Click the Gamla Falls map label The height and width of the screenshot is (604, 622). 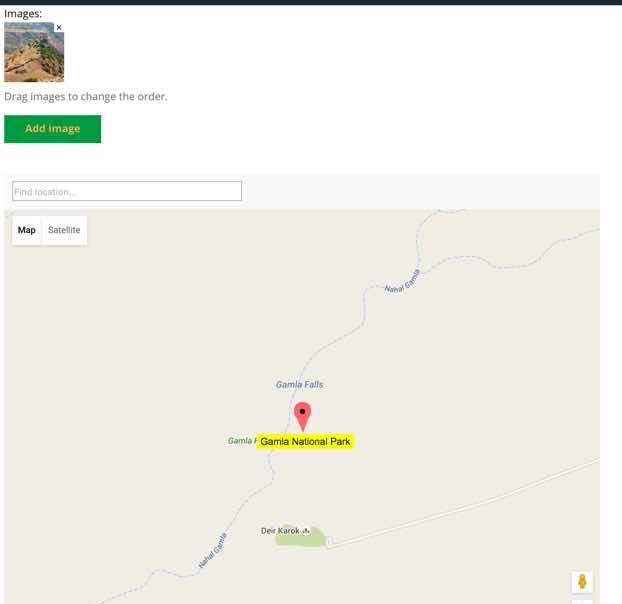coord(299,384)
